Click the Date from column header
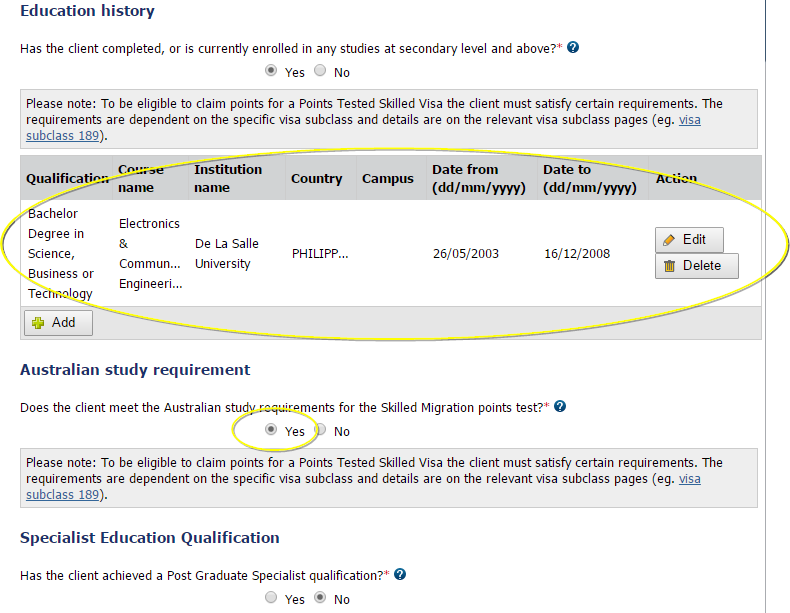 coord(478,179)
